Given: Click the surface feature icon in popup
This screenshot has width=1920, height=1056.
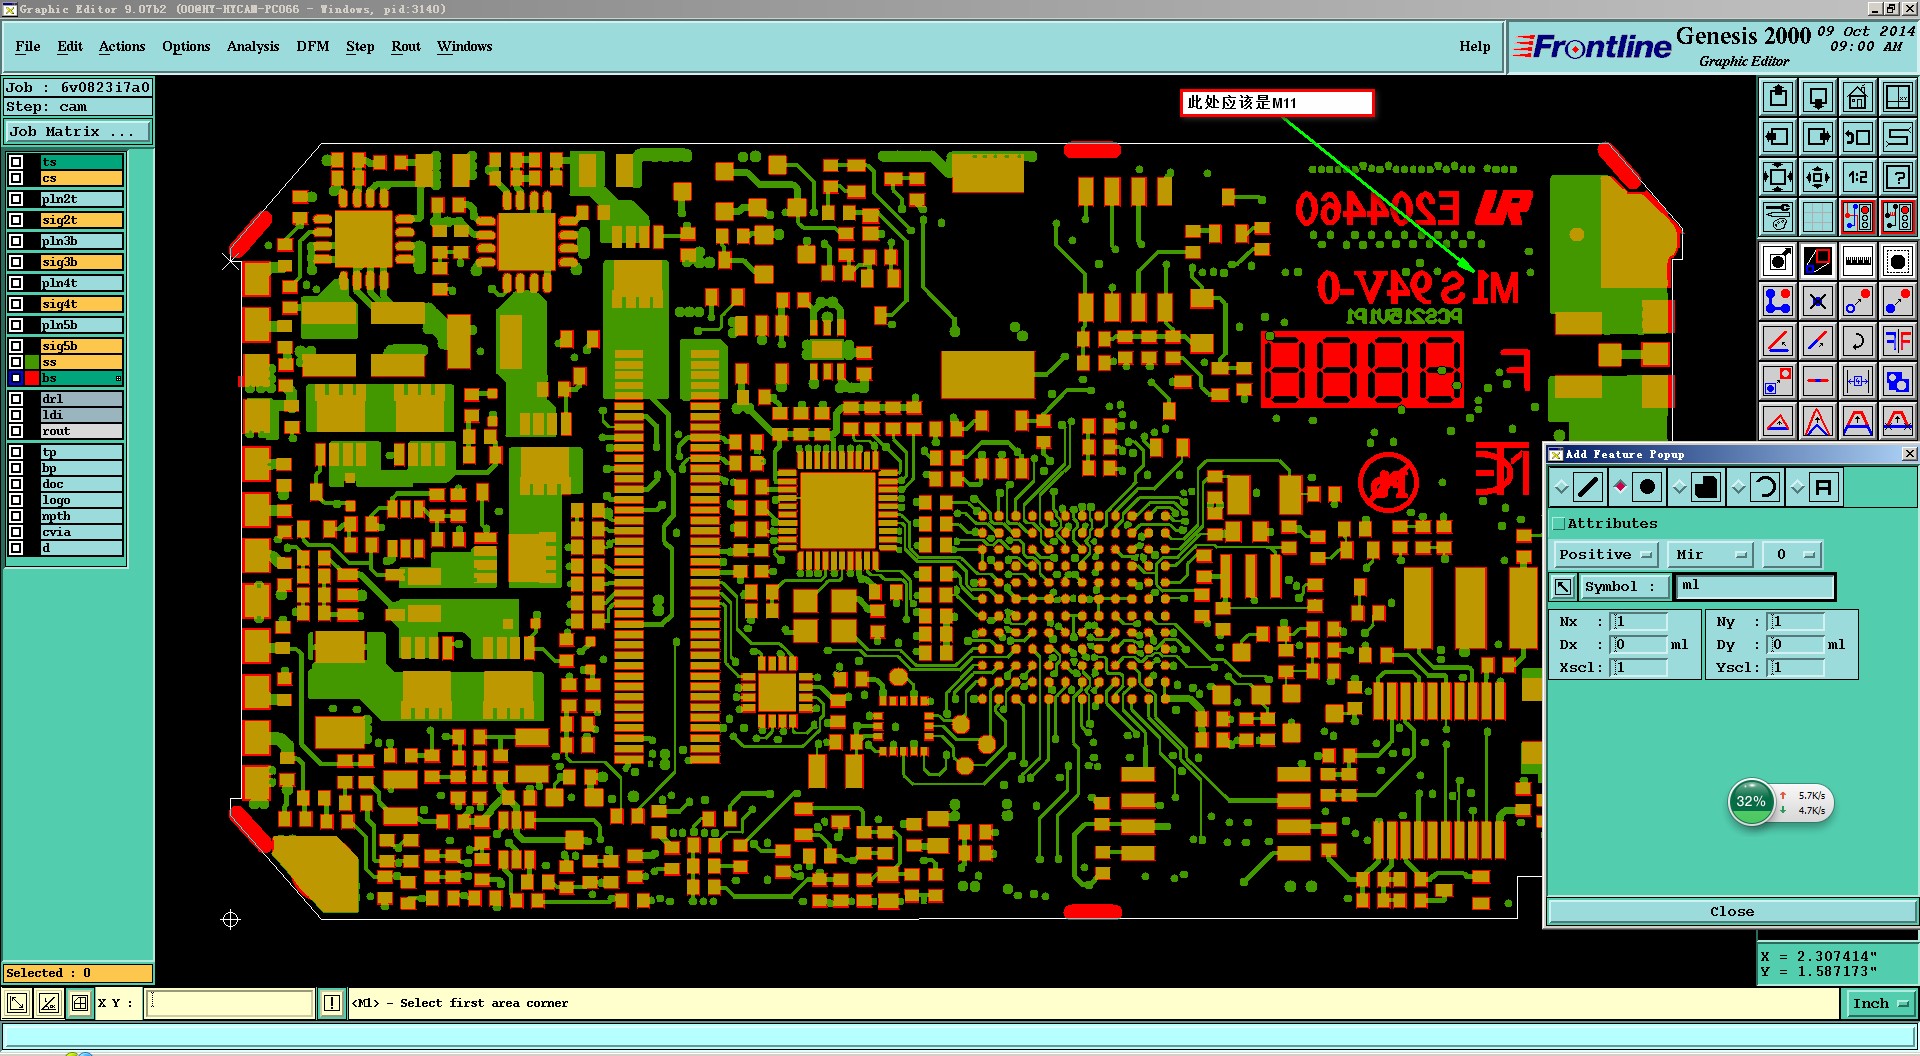Looking at the screenshot, I should [x=1706, y=488].
